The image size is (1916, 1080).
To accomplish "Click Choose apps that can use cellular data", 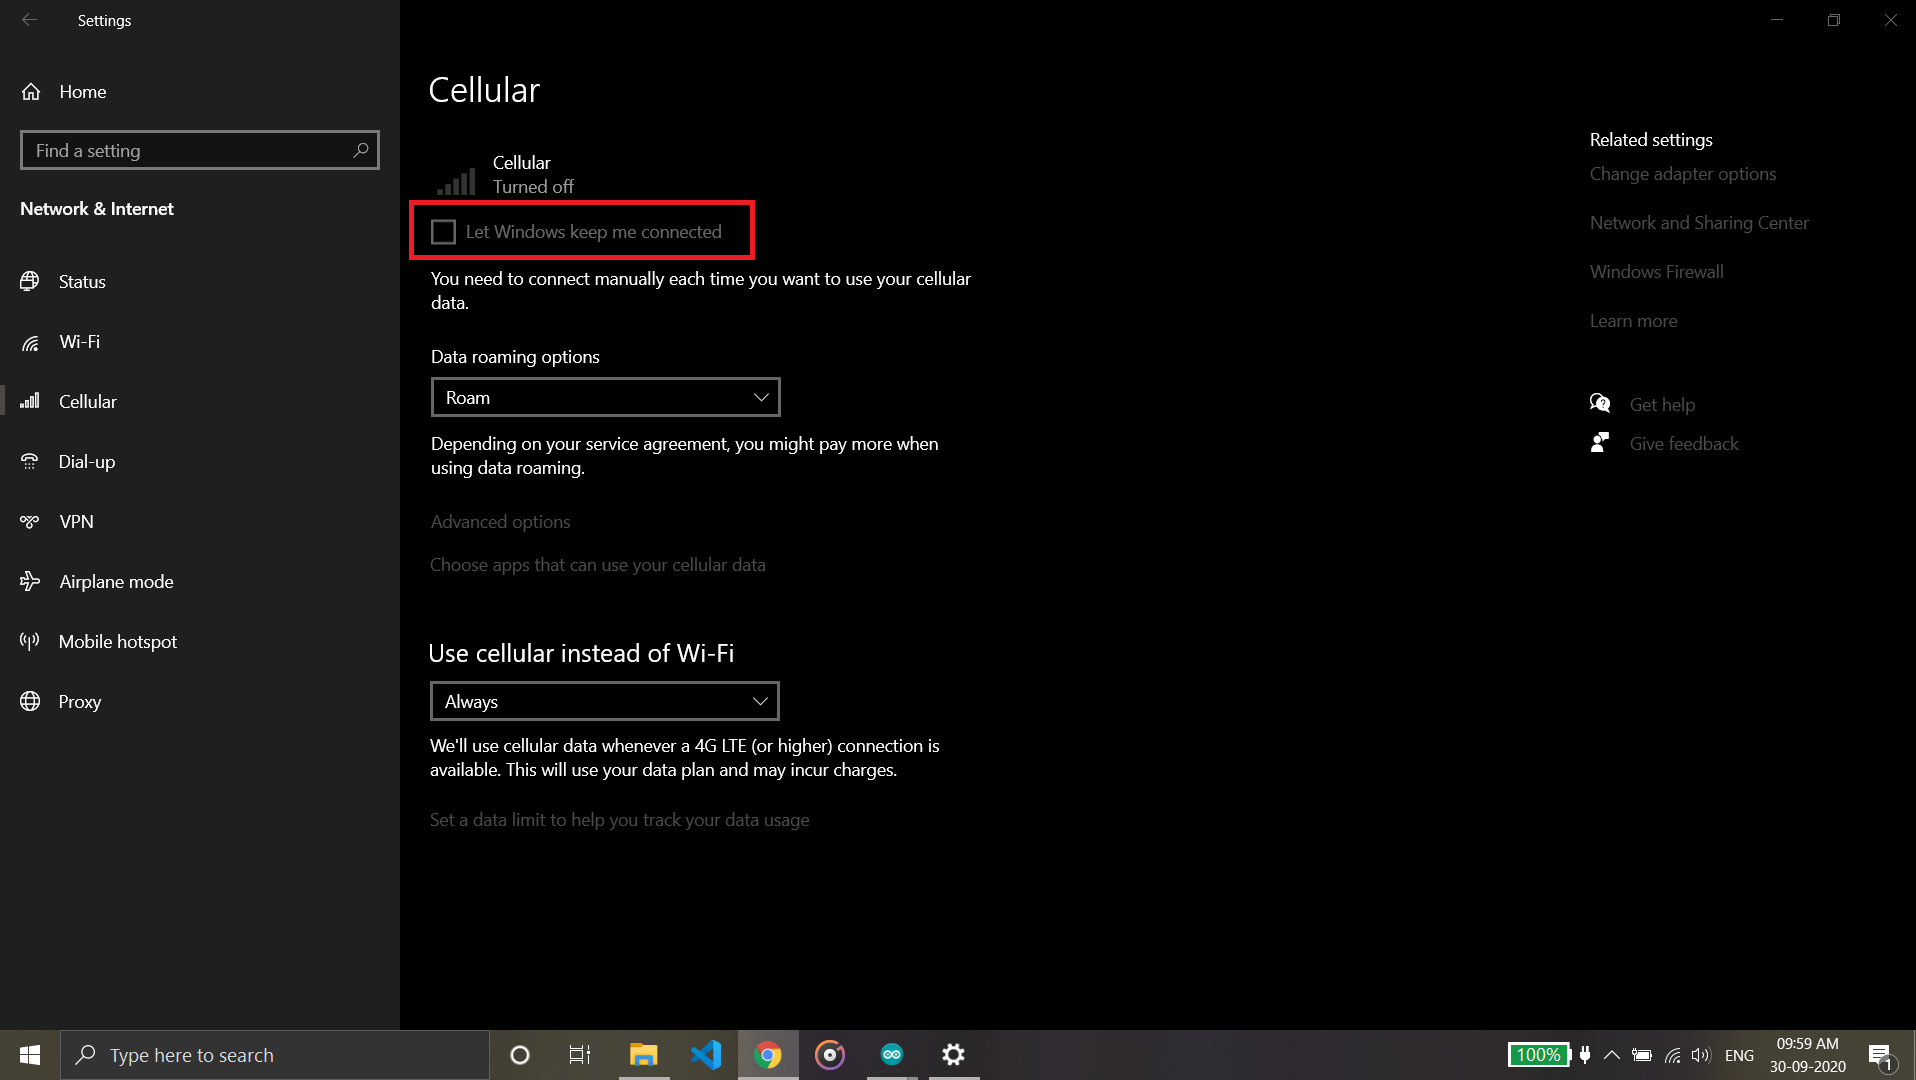I will coord(598,564).
